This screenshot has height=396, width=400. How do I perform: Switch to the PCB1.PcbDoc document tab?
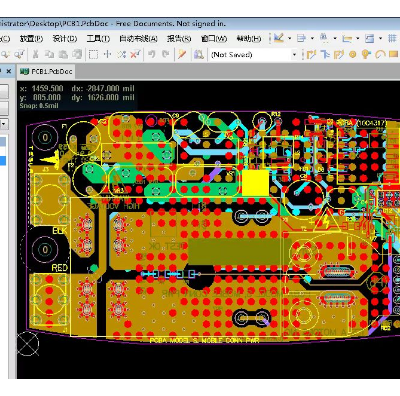(46, 71)
